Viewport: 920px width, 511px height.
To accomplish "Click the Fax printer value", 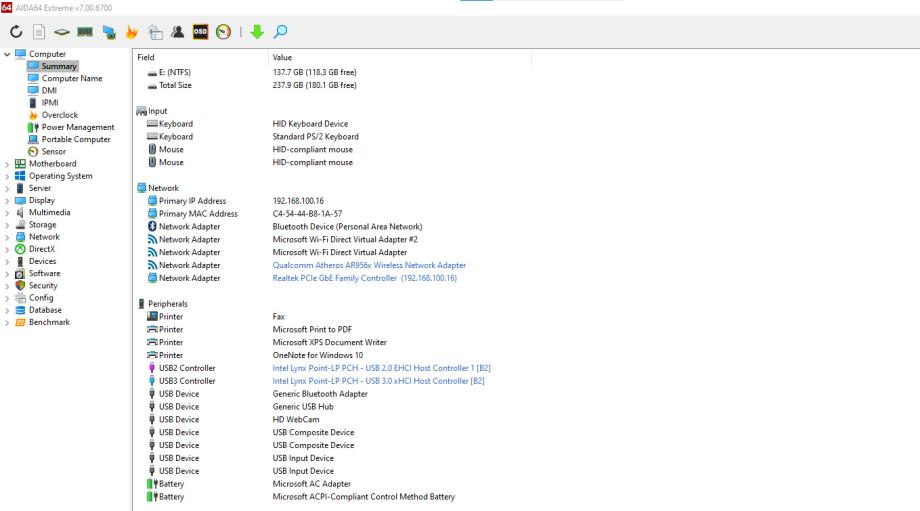I will [x=278, y=317].
